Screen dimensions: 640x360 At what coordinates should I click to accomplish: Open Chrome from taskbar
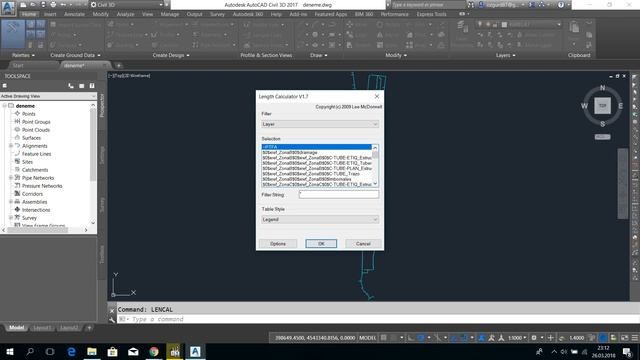click(x=154, y=351)
